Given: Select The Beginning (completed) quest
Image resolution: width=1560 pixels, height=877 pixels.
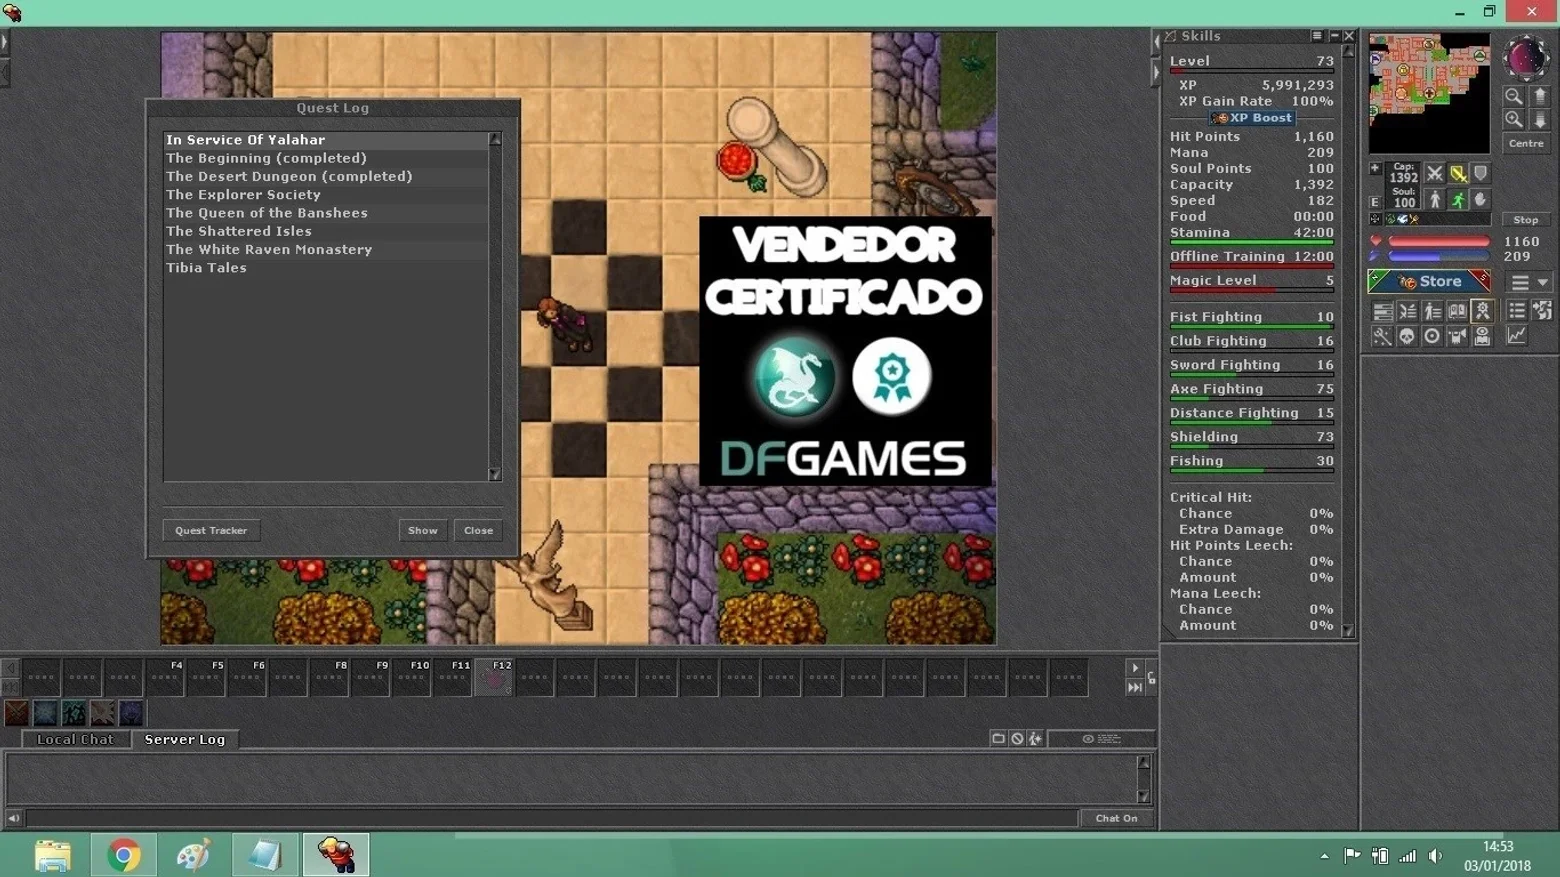Looking at the screenshot, I should click(x=326, y=158).
